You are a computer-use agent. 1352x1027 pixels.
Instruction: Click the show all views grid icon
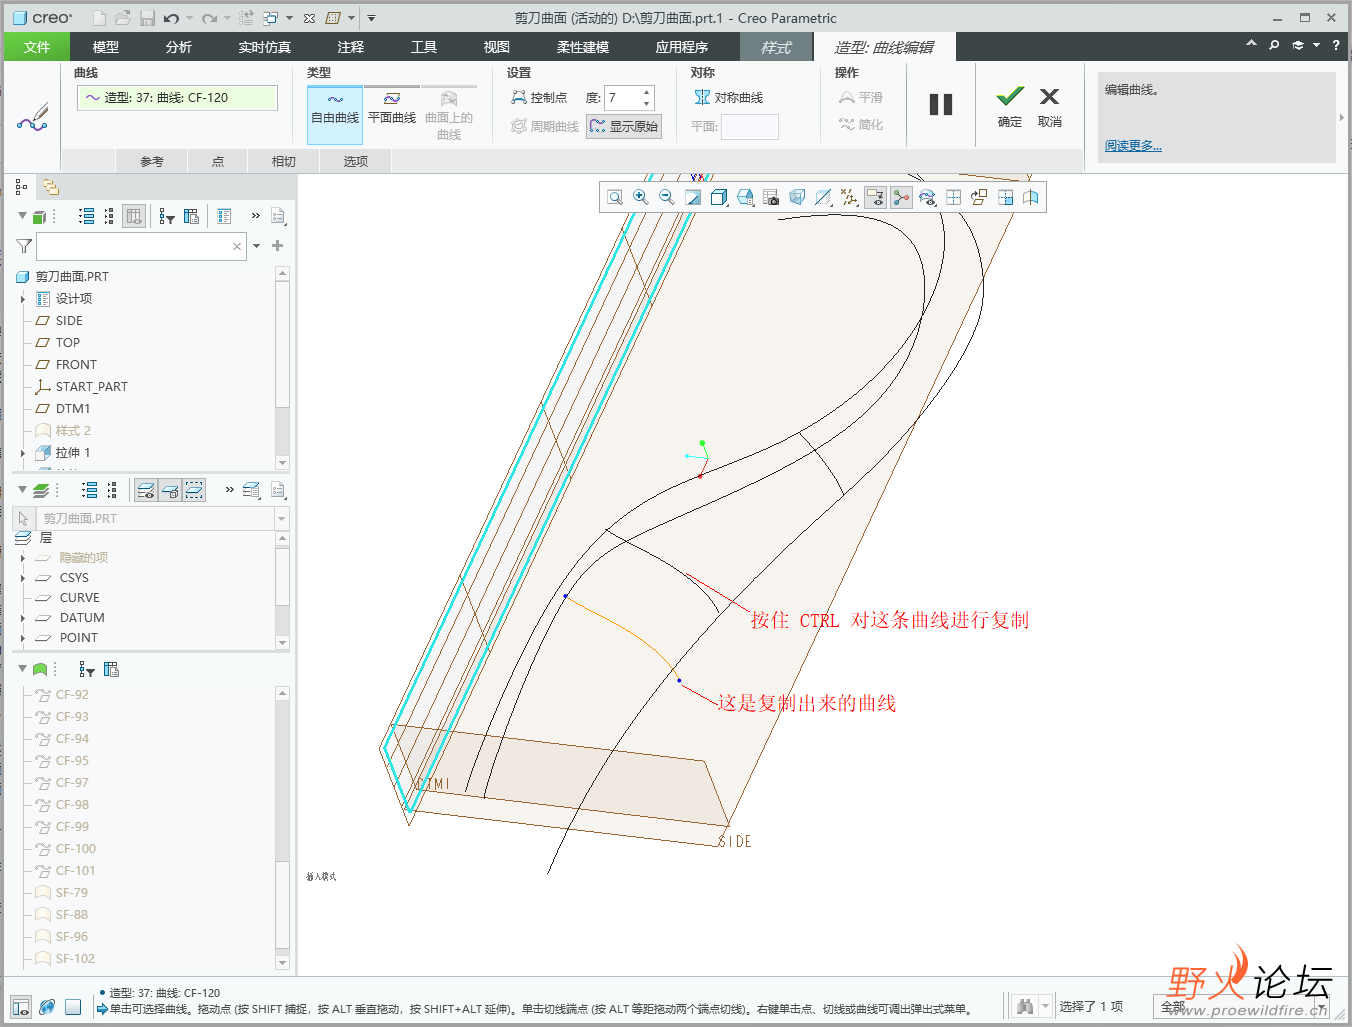point(953,198)
